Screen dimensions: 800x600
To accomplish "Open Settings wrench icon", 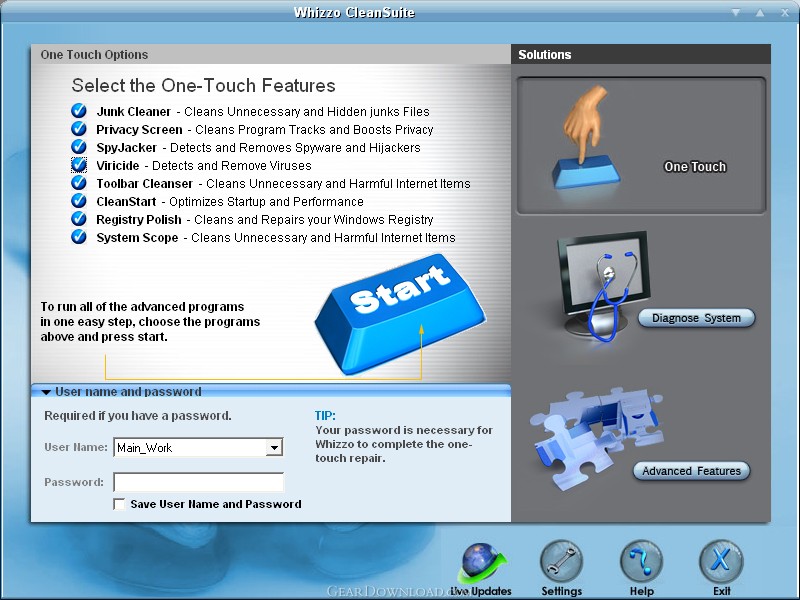I will [x=561, y=561].
